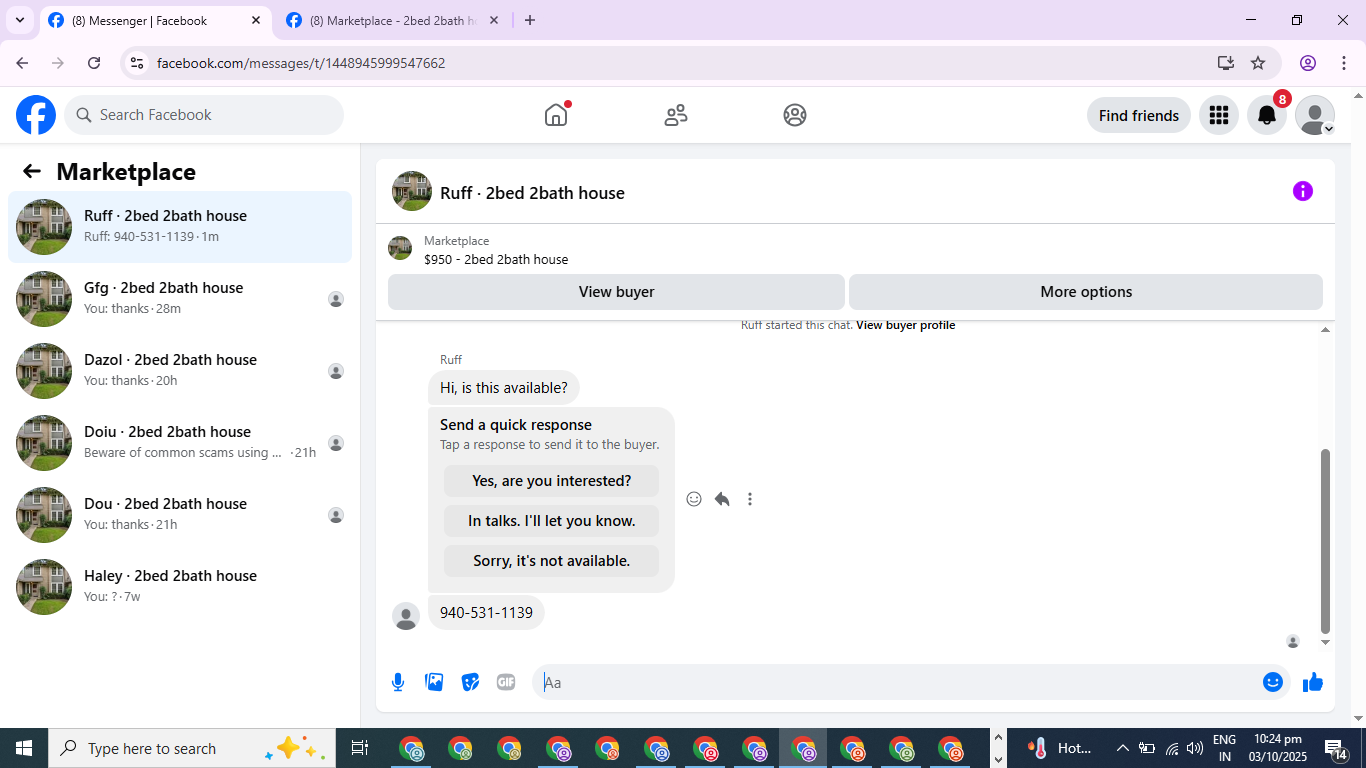Open the Facebook apps menu grid

pyautogui.click(x=1219, y=115)
